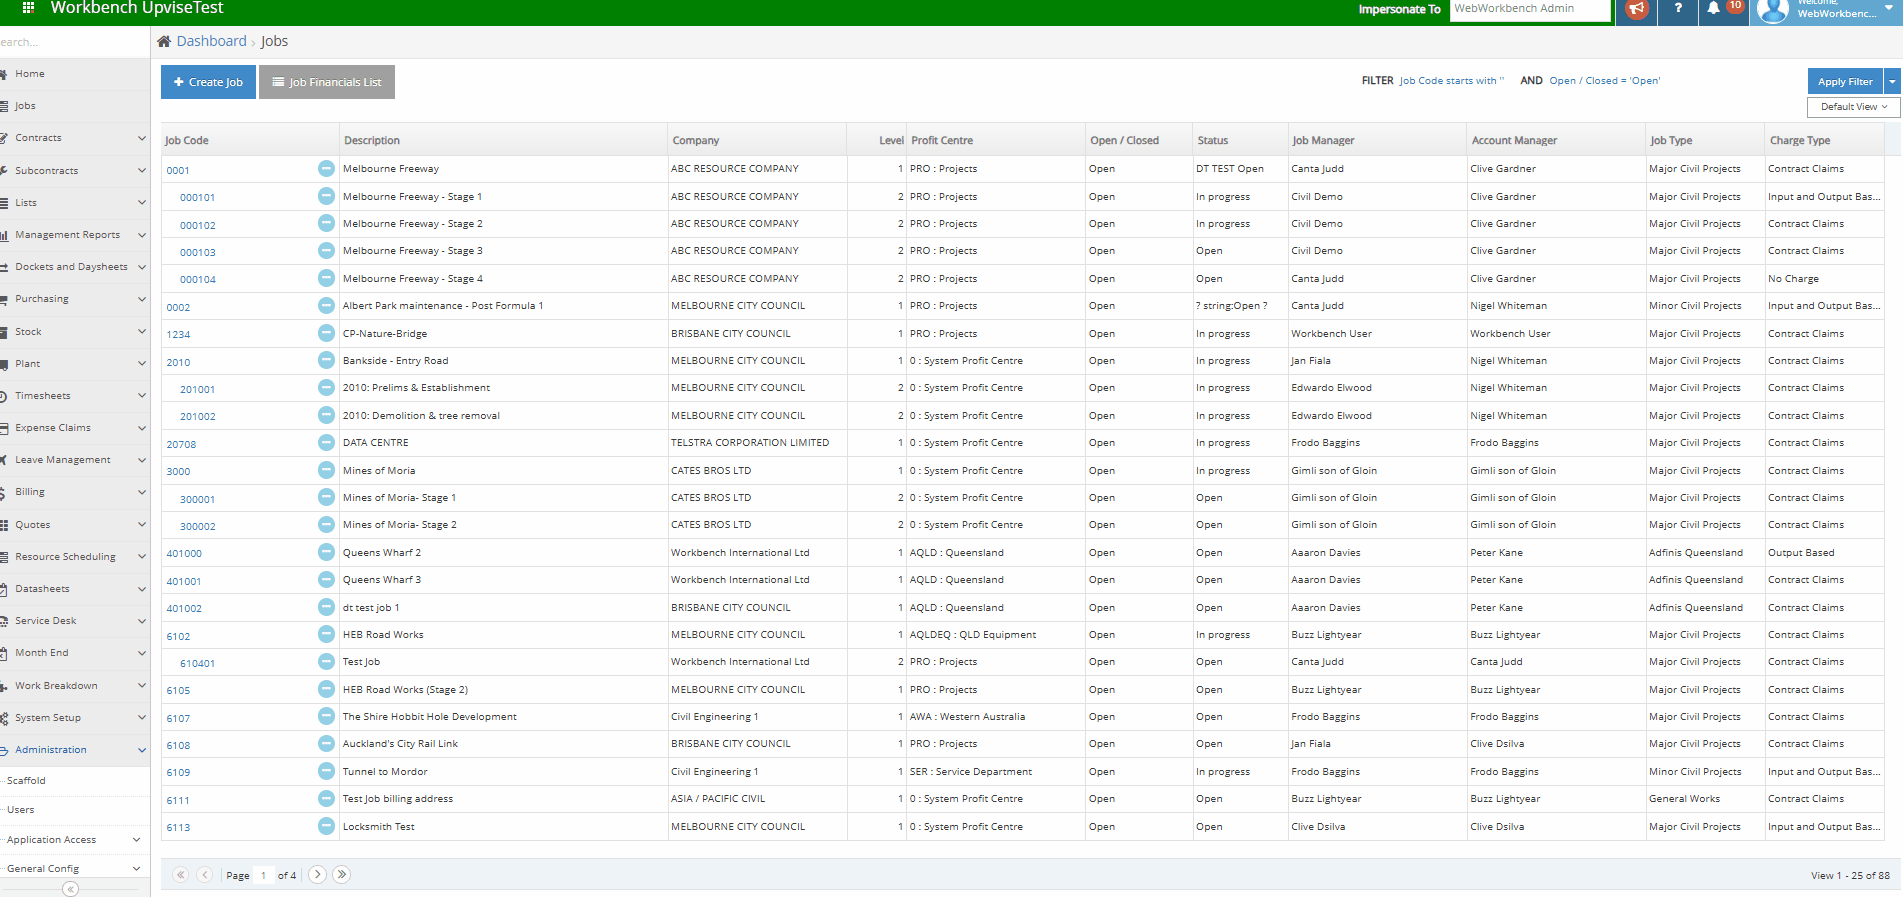Open job code 000103 link
Viewport: 1903px width, 897px height.
pos(198,252)
